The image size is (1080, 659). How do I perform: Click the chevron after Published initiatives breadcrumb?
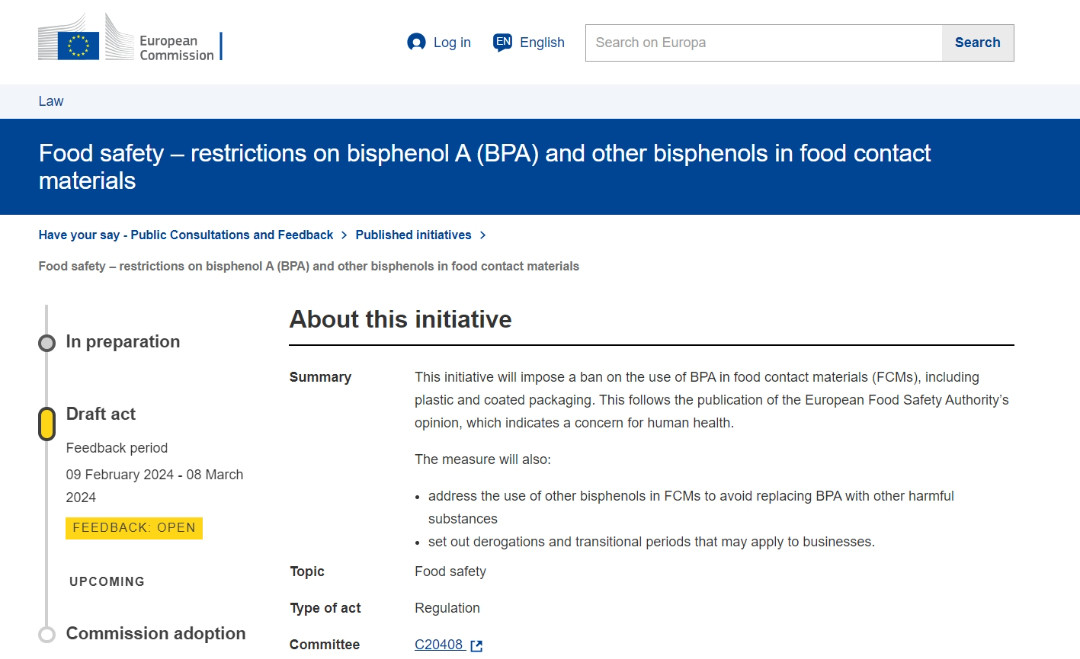[483, 235]
